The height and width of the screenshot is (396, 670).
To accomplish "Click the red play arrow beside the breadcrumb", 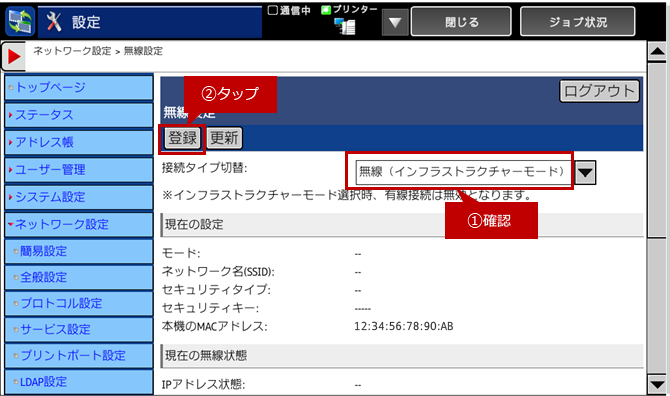I will pyautogui.click(x=14, y=56).
